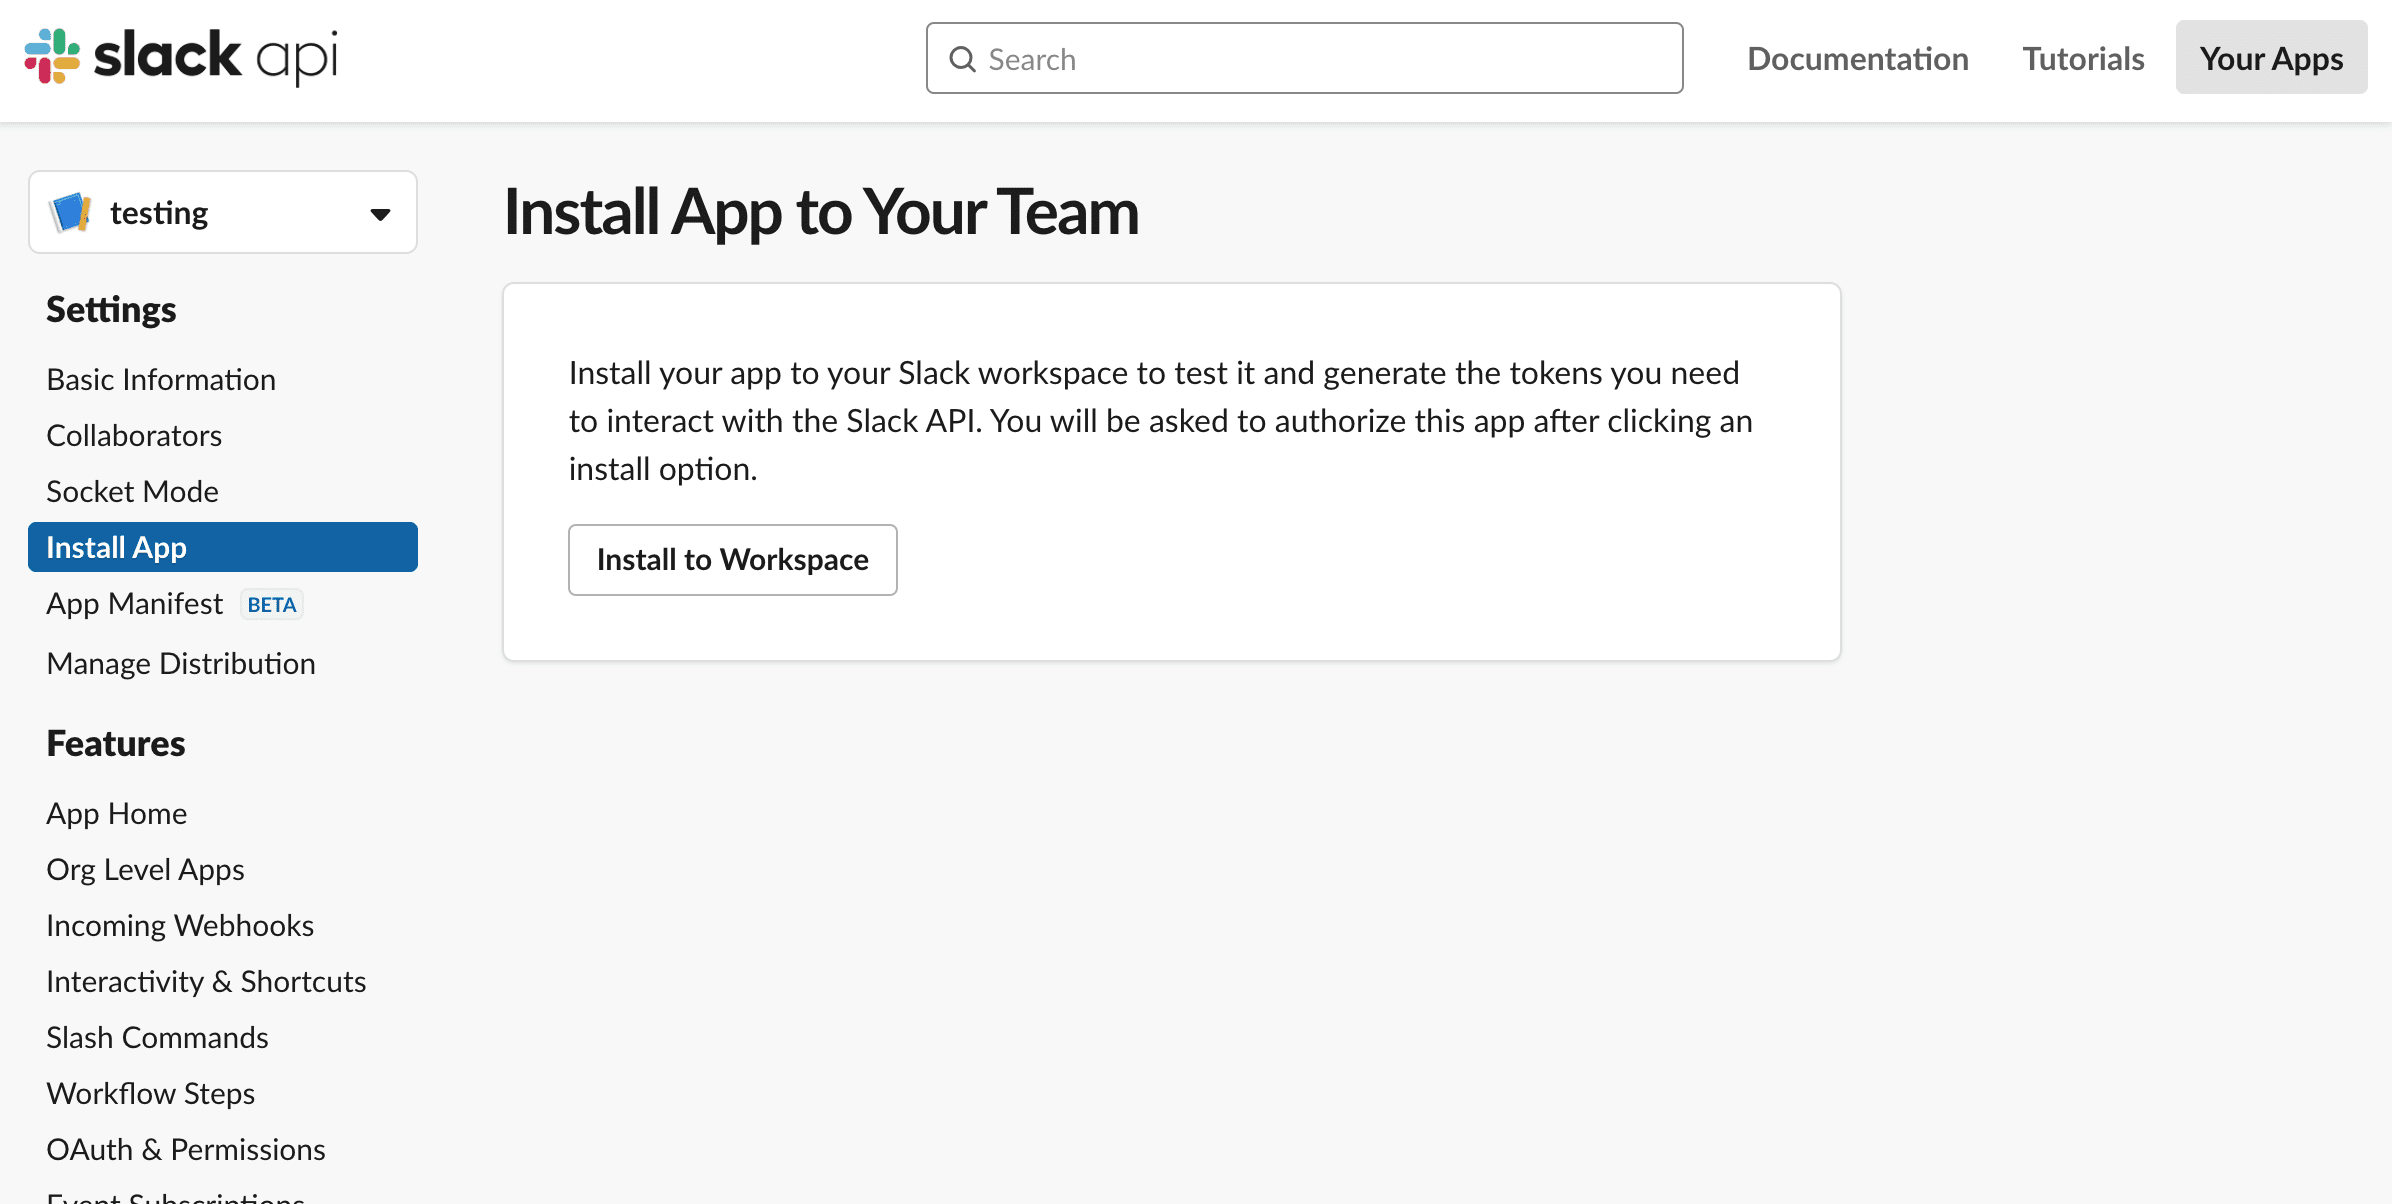Screen dimensions: 2392x1204
Task: Open the App Manifest page
Action: pyautogui.click(x=135, y=604)
